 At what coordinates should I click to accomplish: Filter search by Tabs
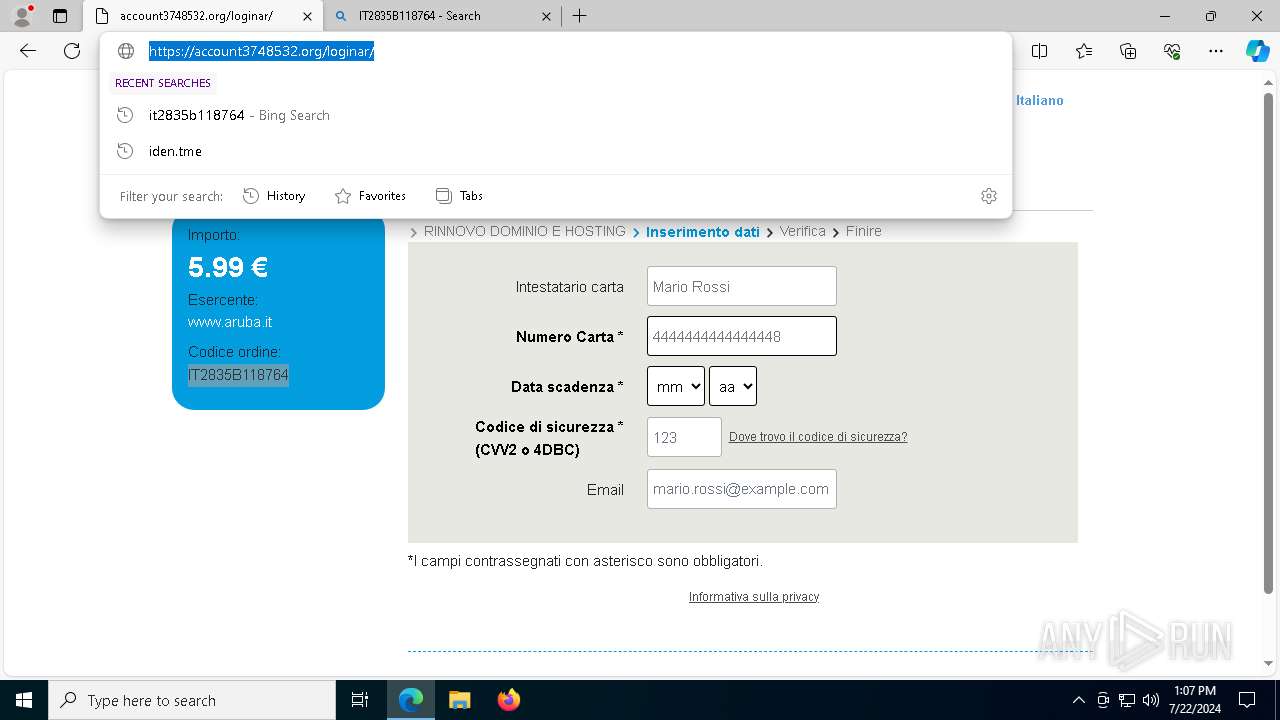(x=459, y=196)
